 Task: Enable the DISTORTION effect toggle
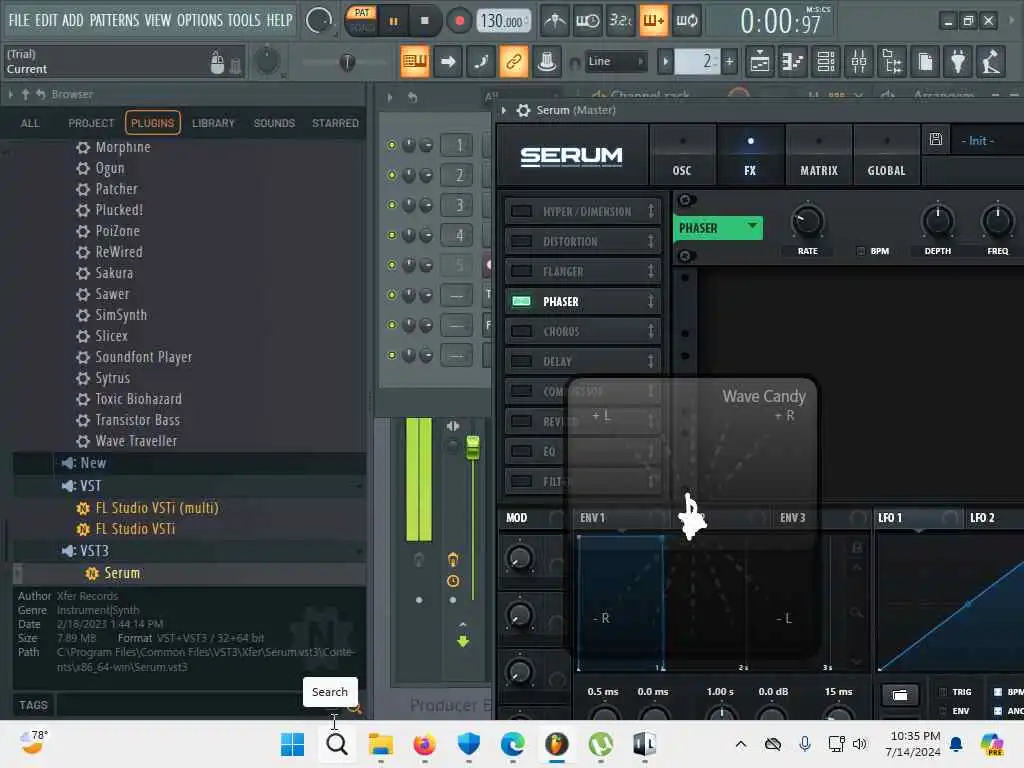pos(521,241)
